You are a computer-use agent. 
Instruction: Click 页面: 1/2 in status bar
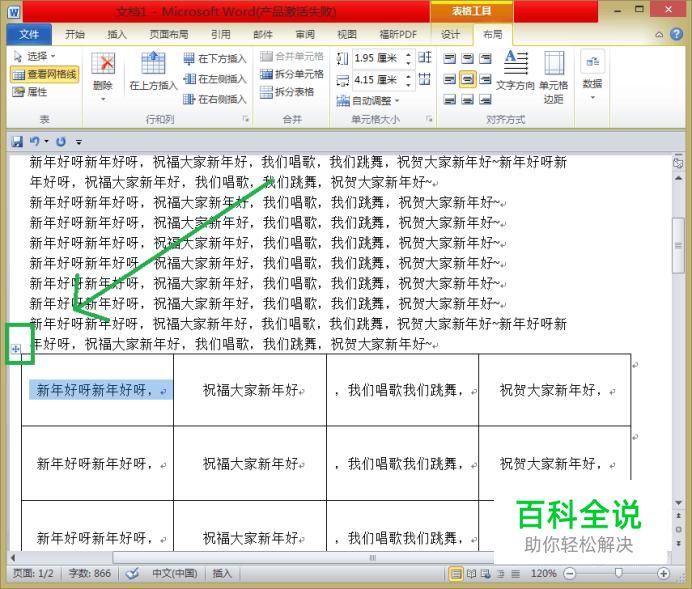pyautogui.click(x=33, y=574)
